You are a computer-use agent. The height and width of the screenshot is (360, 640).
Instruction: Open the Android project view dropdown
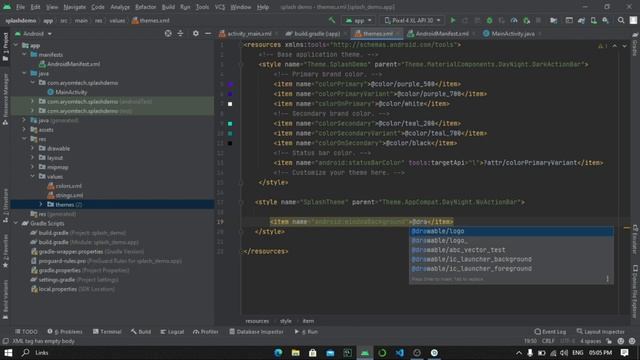33,33
